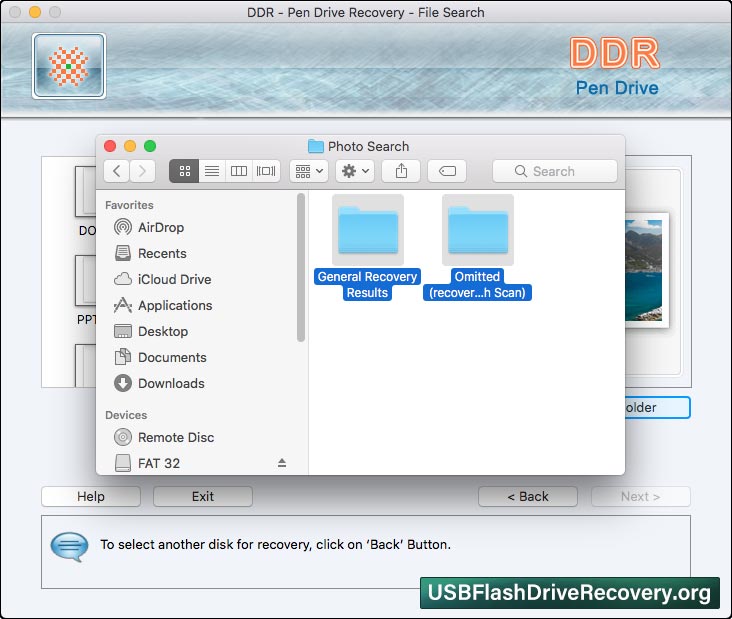This screenshot has height=619, width=732.
Task: Click the Edit Tags button
Action: [447, 171]
